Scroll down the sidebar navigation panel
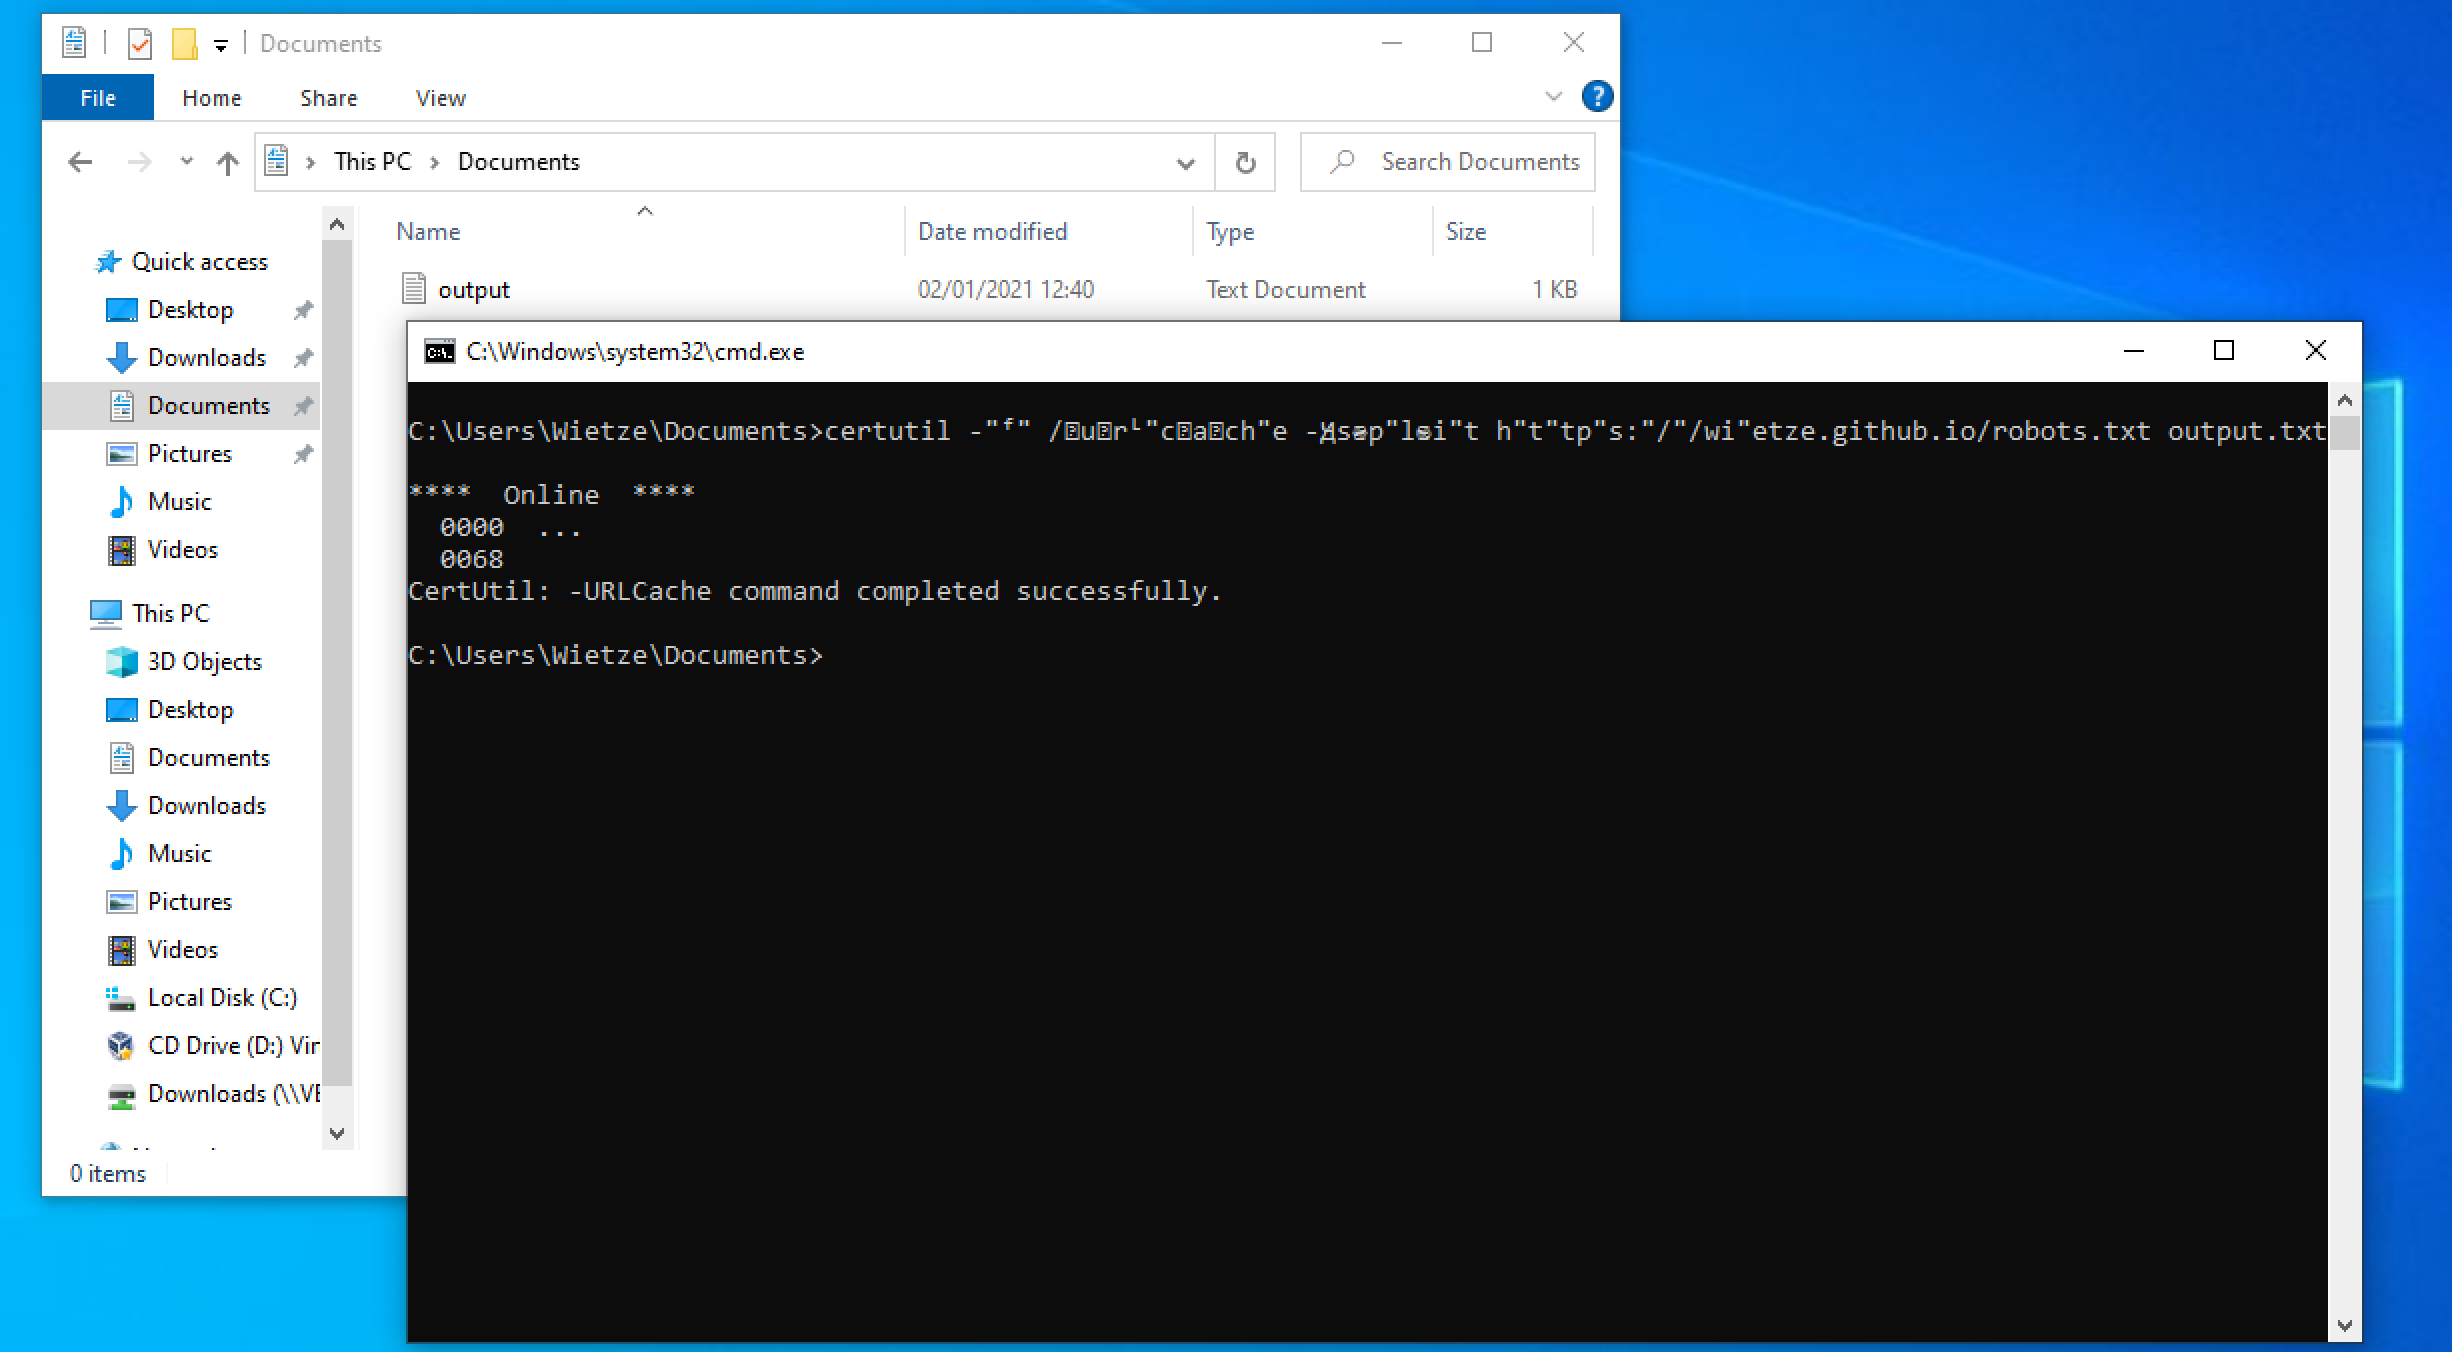 tap(336, 1141)
